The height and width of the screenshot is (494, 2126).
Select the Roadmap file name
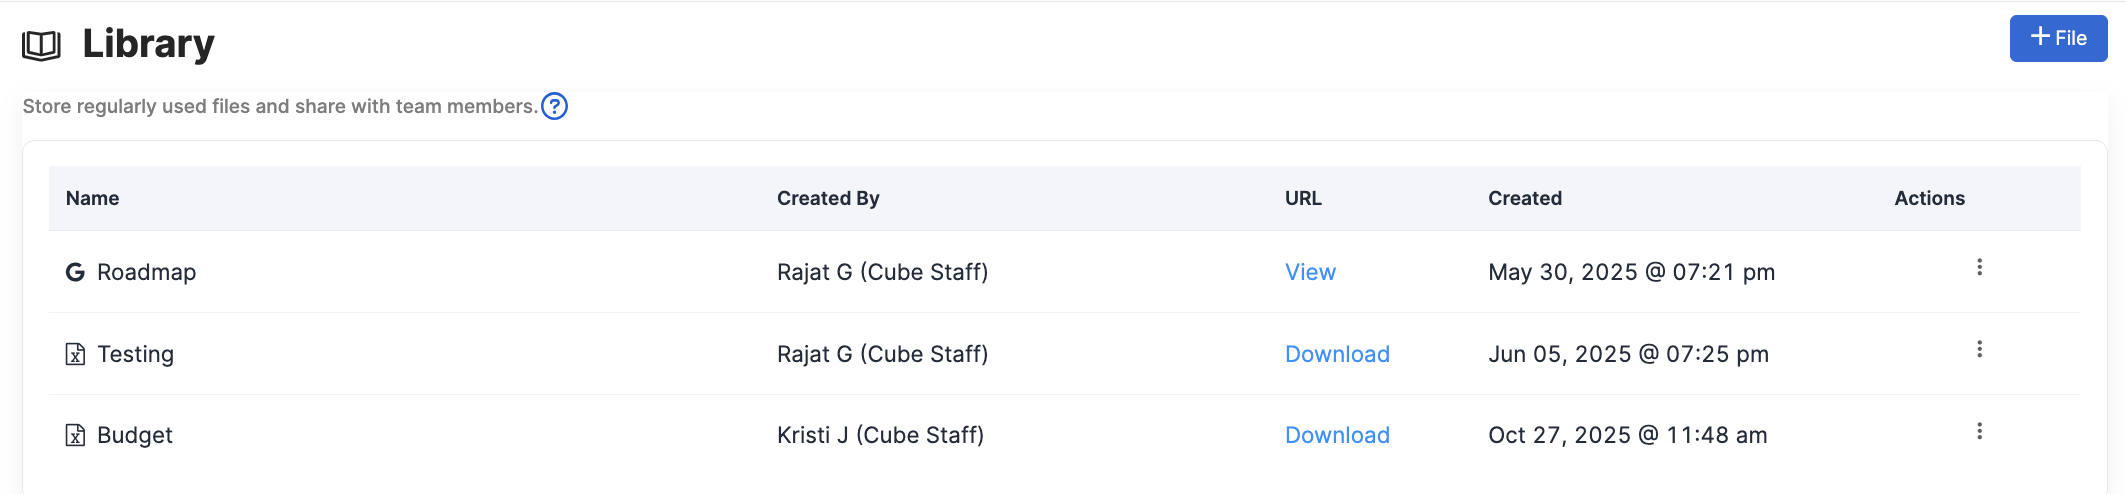[x=146, y=272]
